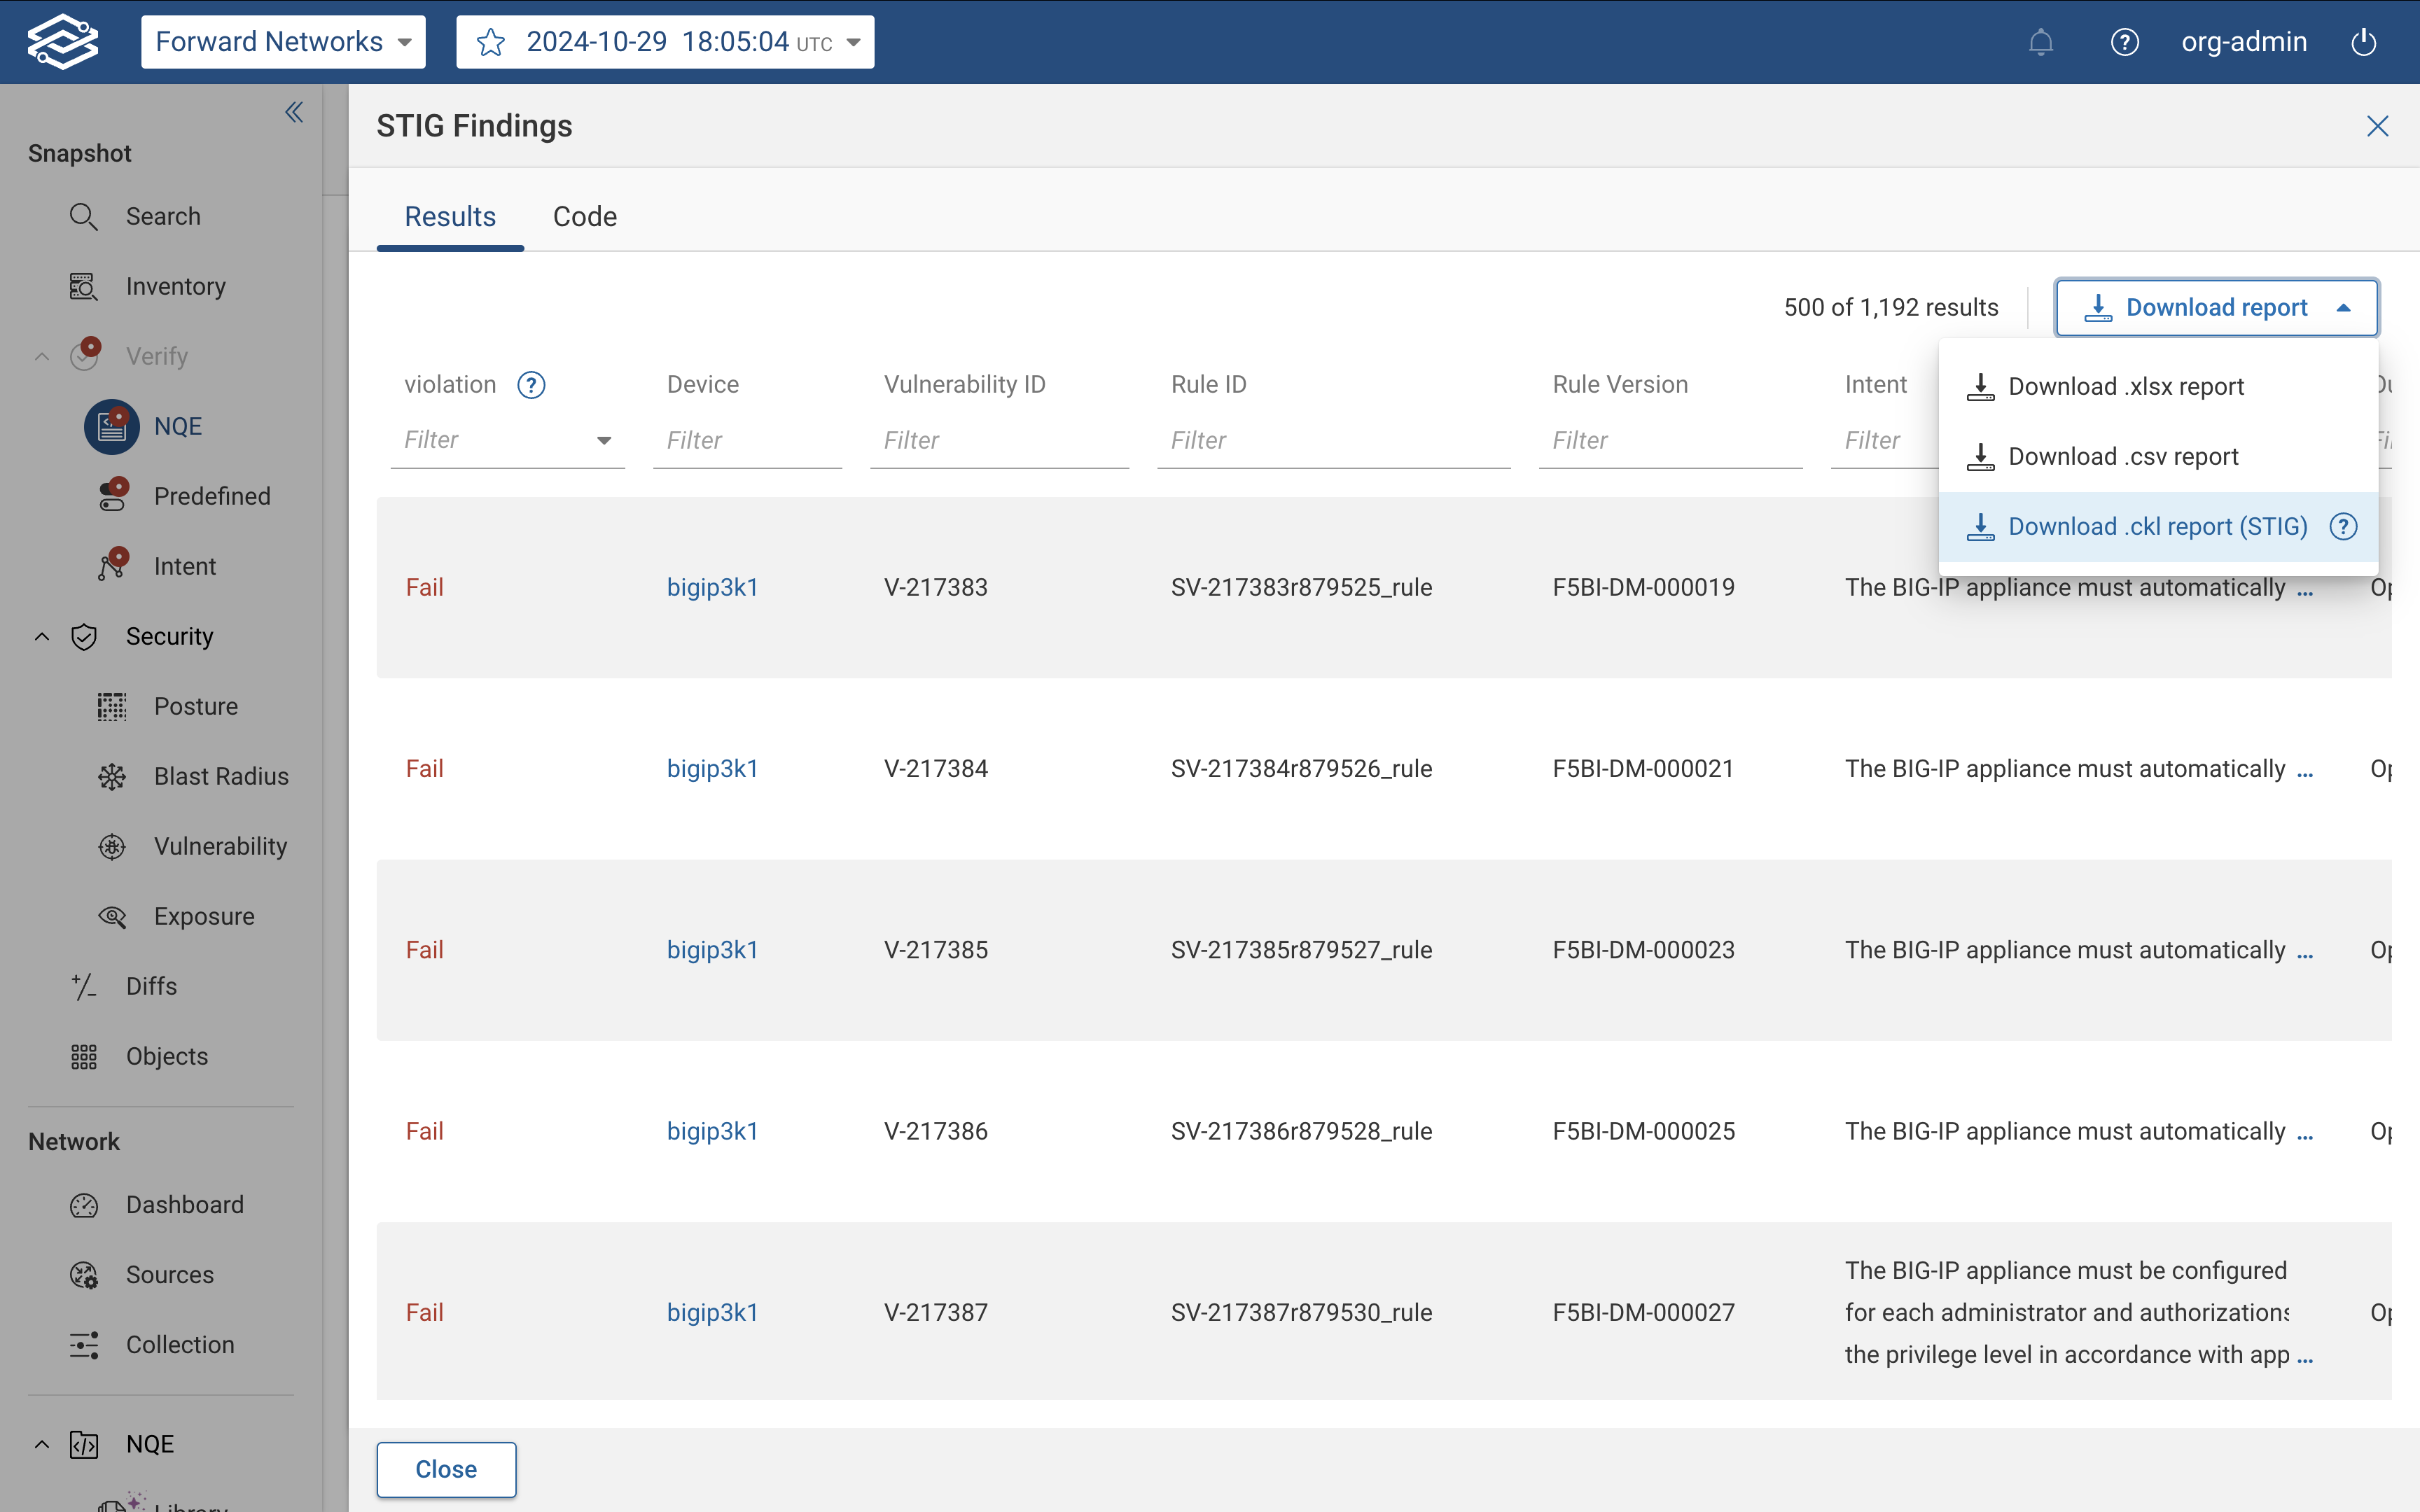The image size is (2420, 1512).
Task: Open the Search sidebar item
Action: coord(163,216)
